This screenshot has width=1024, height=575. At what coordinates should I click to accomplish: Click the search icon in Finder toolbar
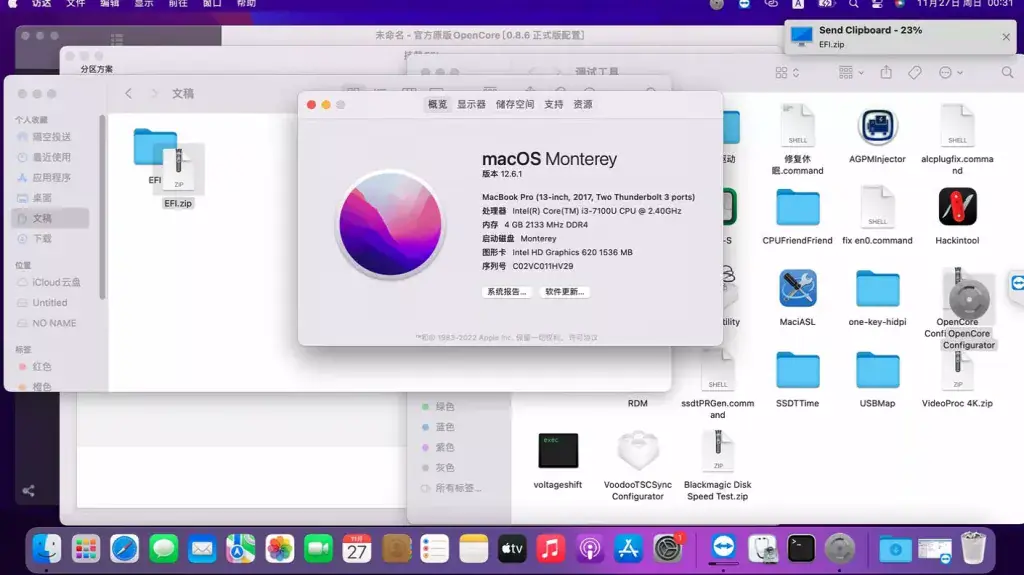(x=1007, y=73)
